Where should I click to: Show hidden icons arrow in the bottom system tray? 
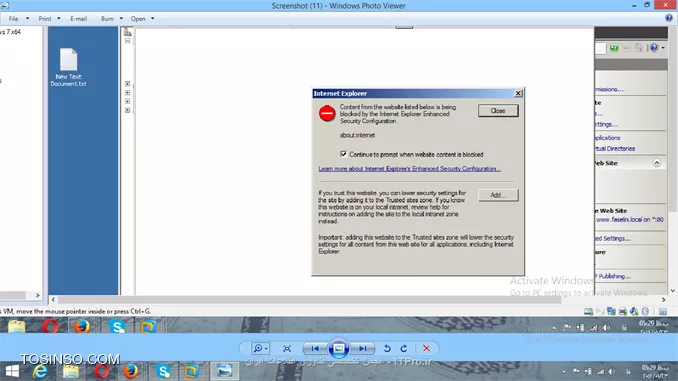pos(564,371)
